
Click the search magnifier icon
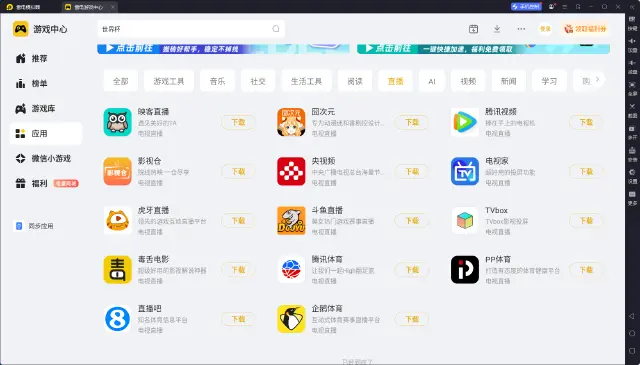[x=276, y=29]
